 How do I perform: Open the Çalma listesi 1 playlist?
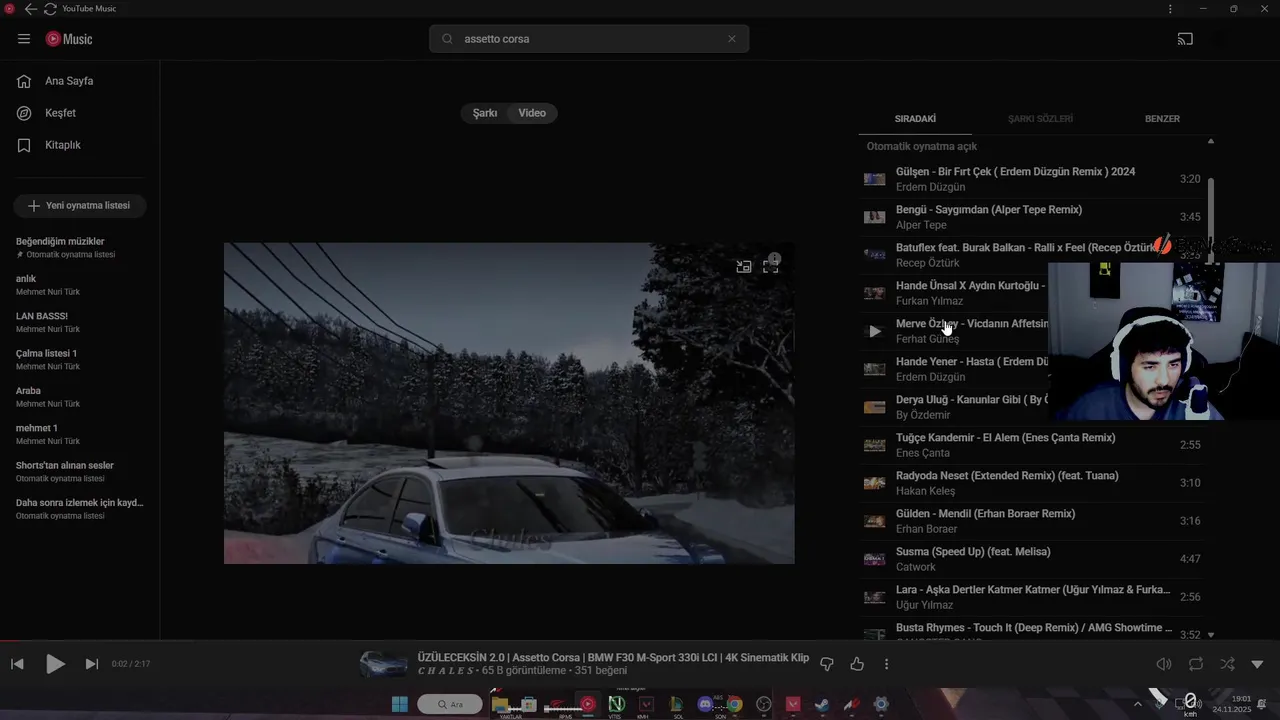tap(80, 359)
